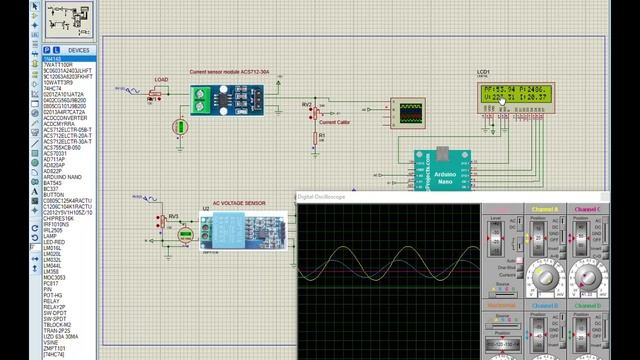Select ARDUINO NANO in the devices list

62,177
